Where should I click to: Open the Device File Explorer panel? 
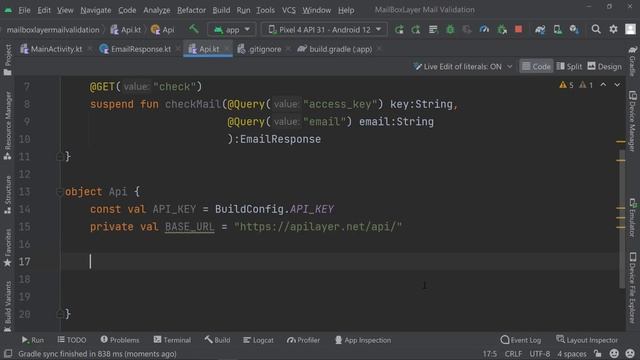tap(632, 287)
